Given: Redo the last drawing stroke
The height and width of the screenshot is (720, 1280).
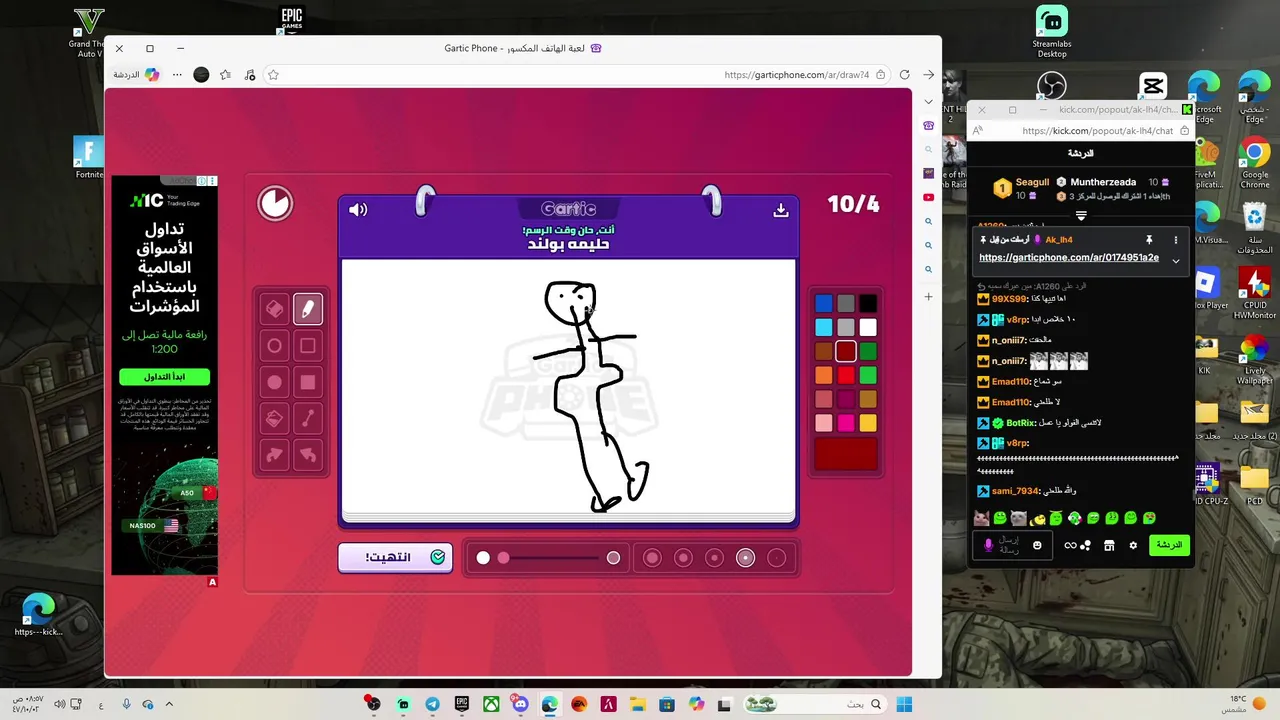Looking at the screenshot, I should [x=274, y=455].
